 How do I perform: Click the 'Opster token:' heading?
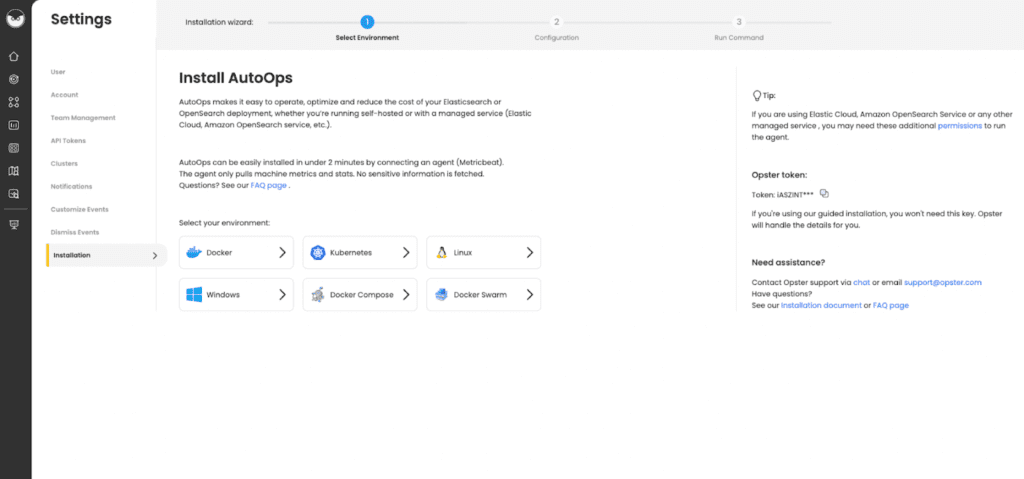pyautogui.click(x=780, y=174)
